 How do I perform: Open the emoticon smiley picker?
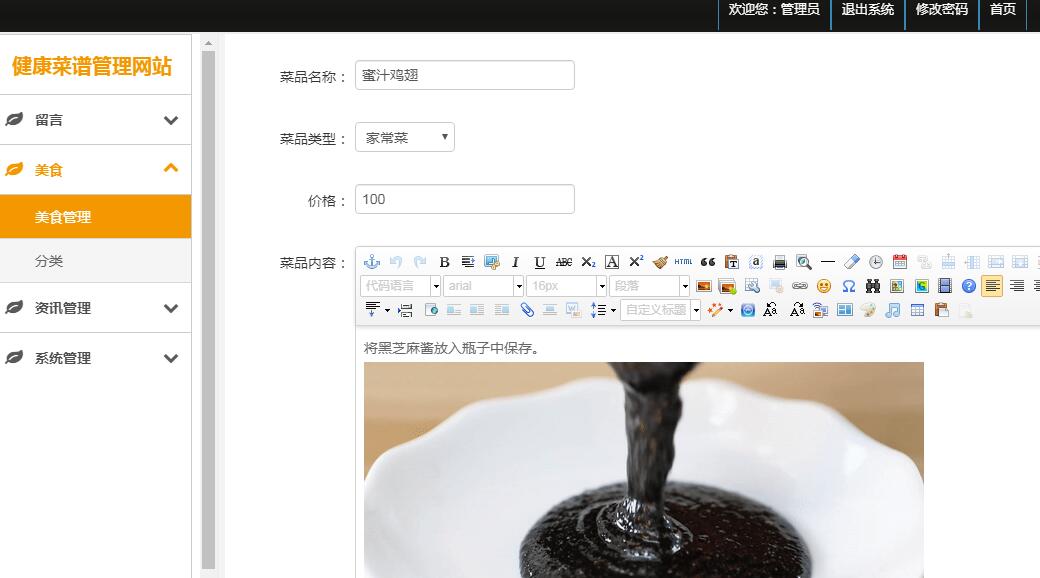[x=824, y=286]
